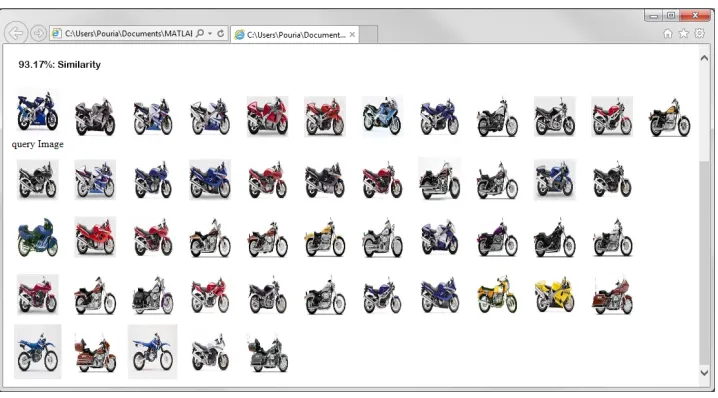Click the scrollbar up arrow

704,58
